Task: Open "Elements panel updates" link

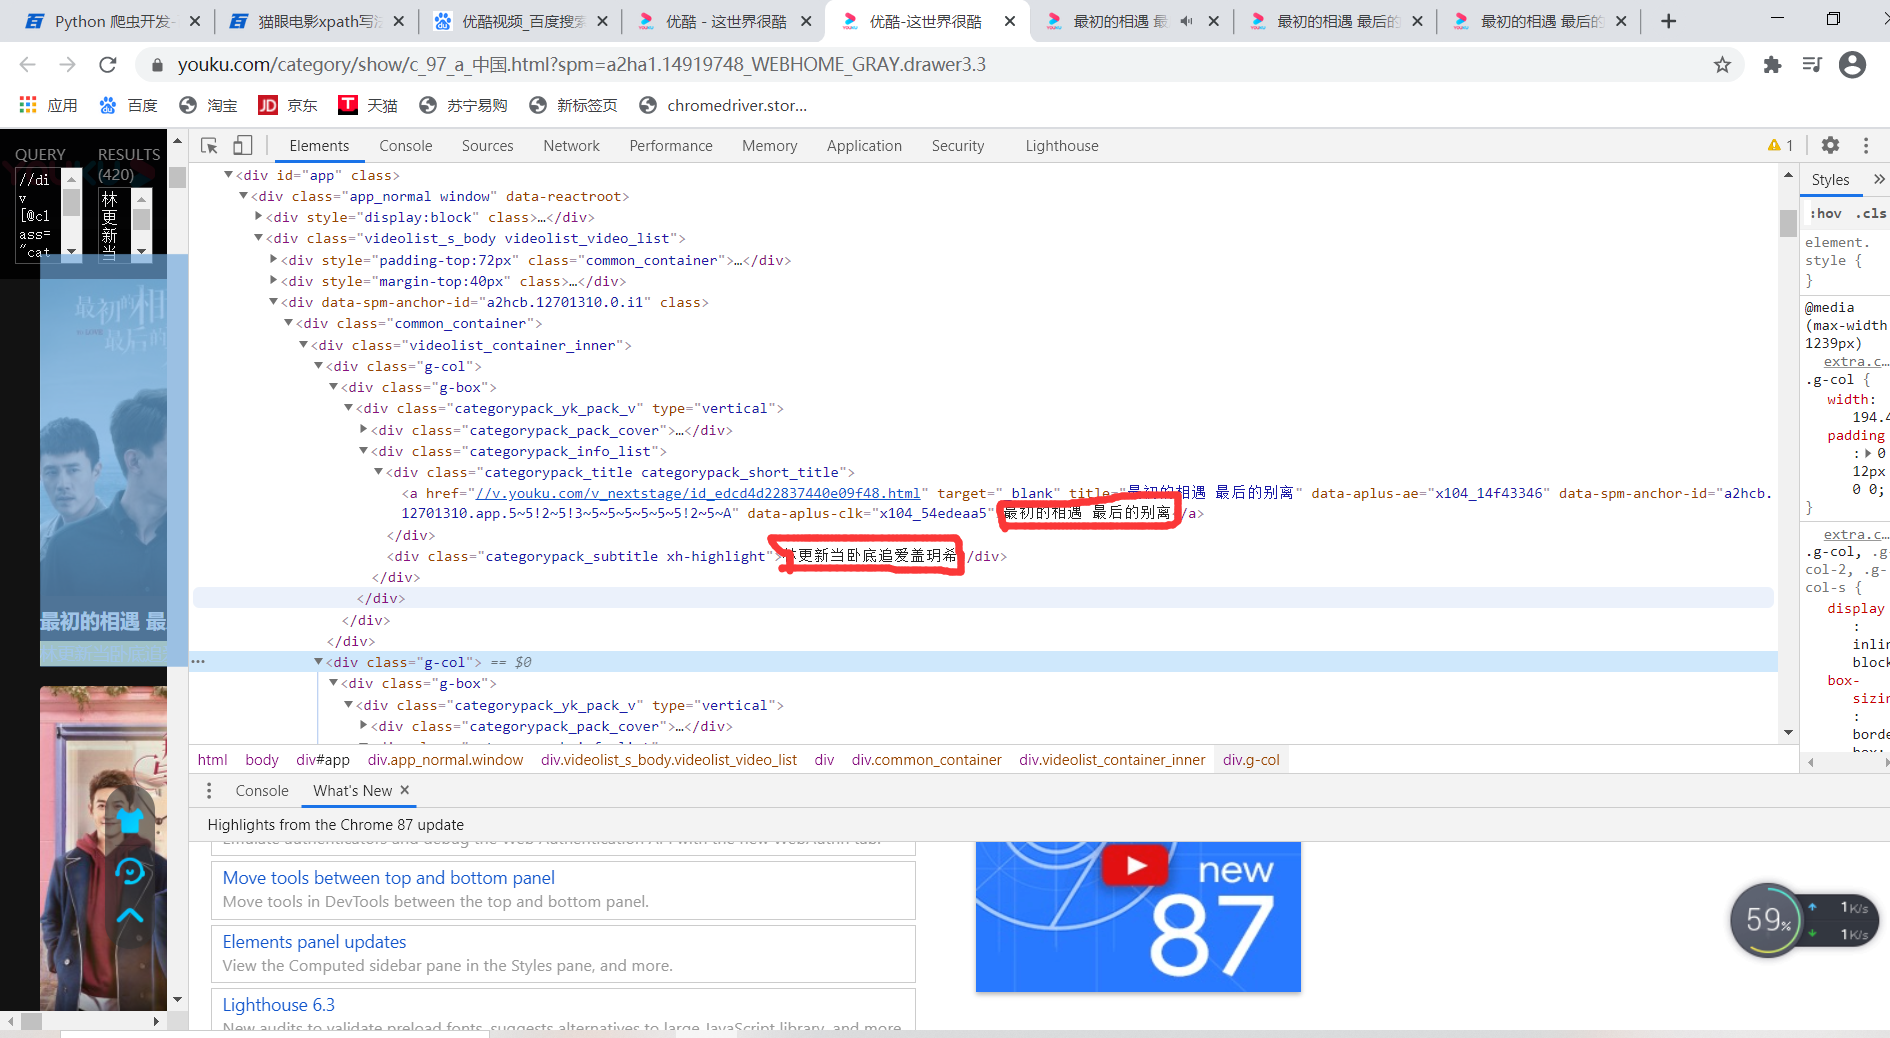Action: click(x=314, y=942)
